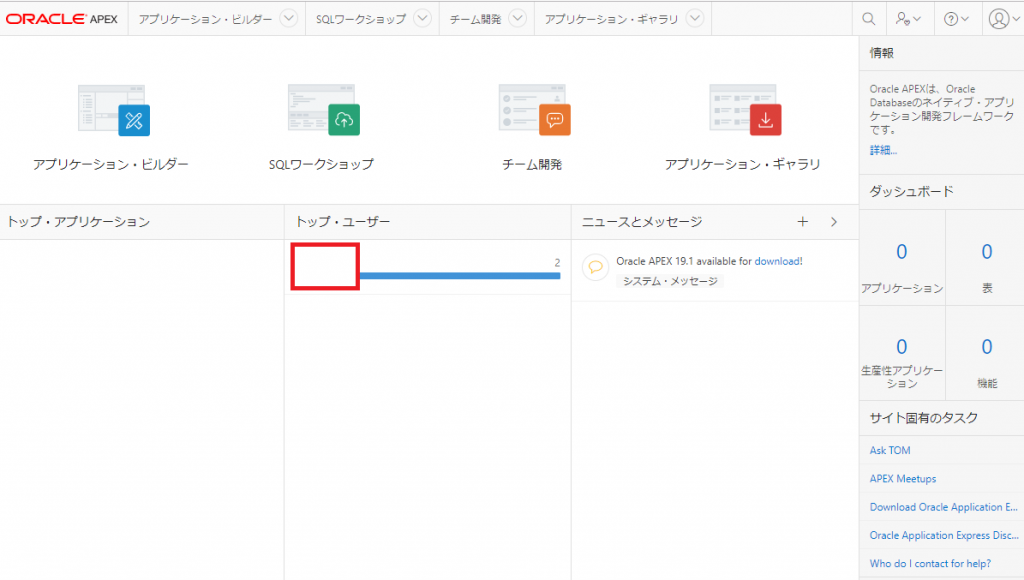Viewport: 1024px width, 580px height.
Task: Select チーム開発 menu tab
Action: tap(475, 19)
